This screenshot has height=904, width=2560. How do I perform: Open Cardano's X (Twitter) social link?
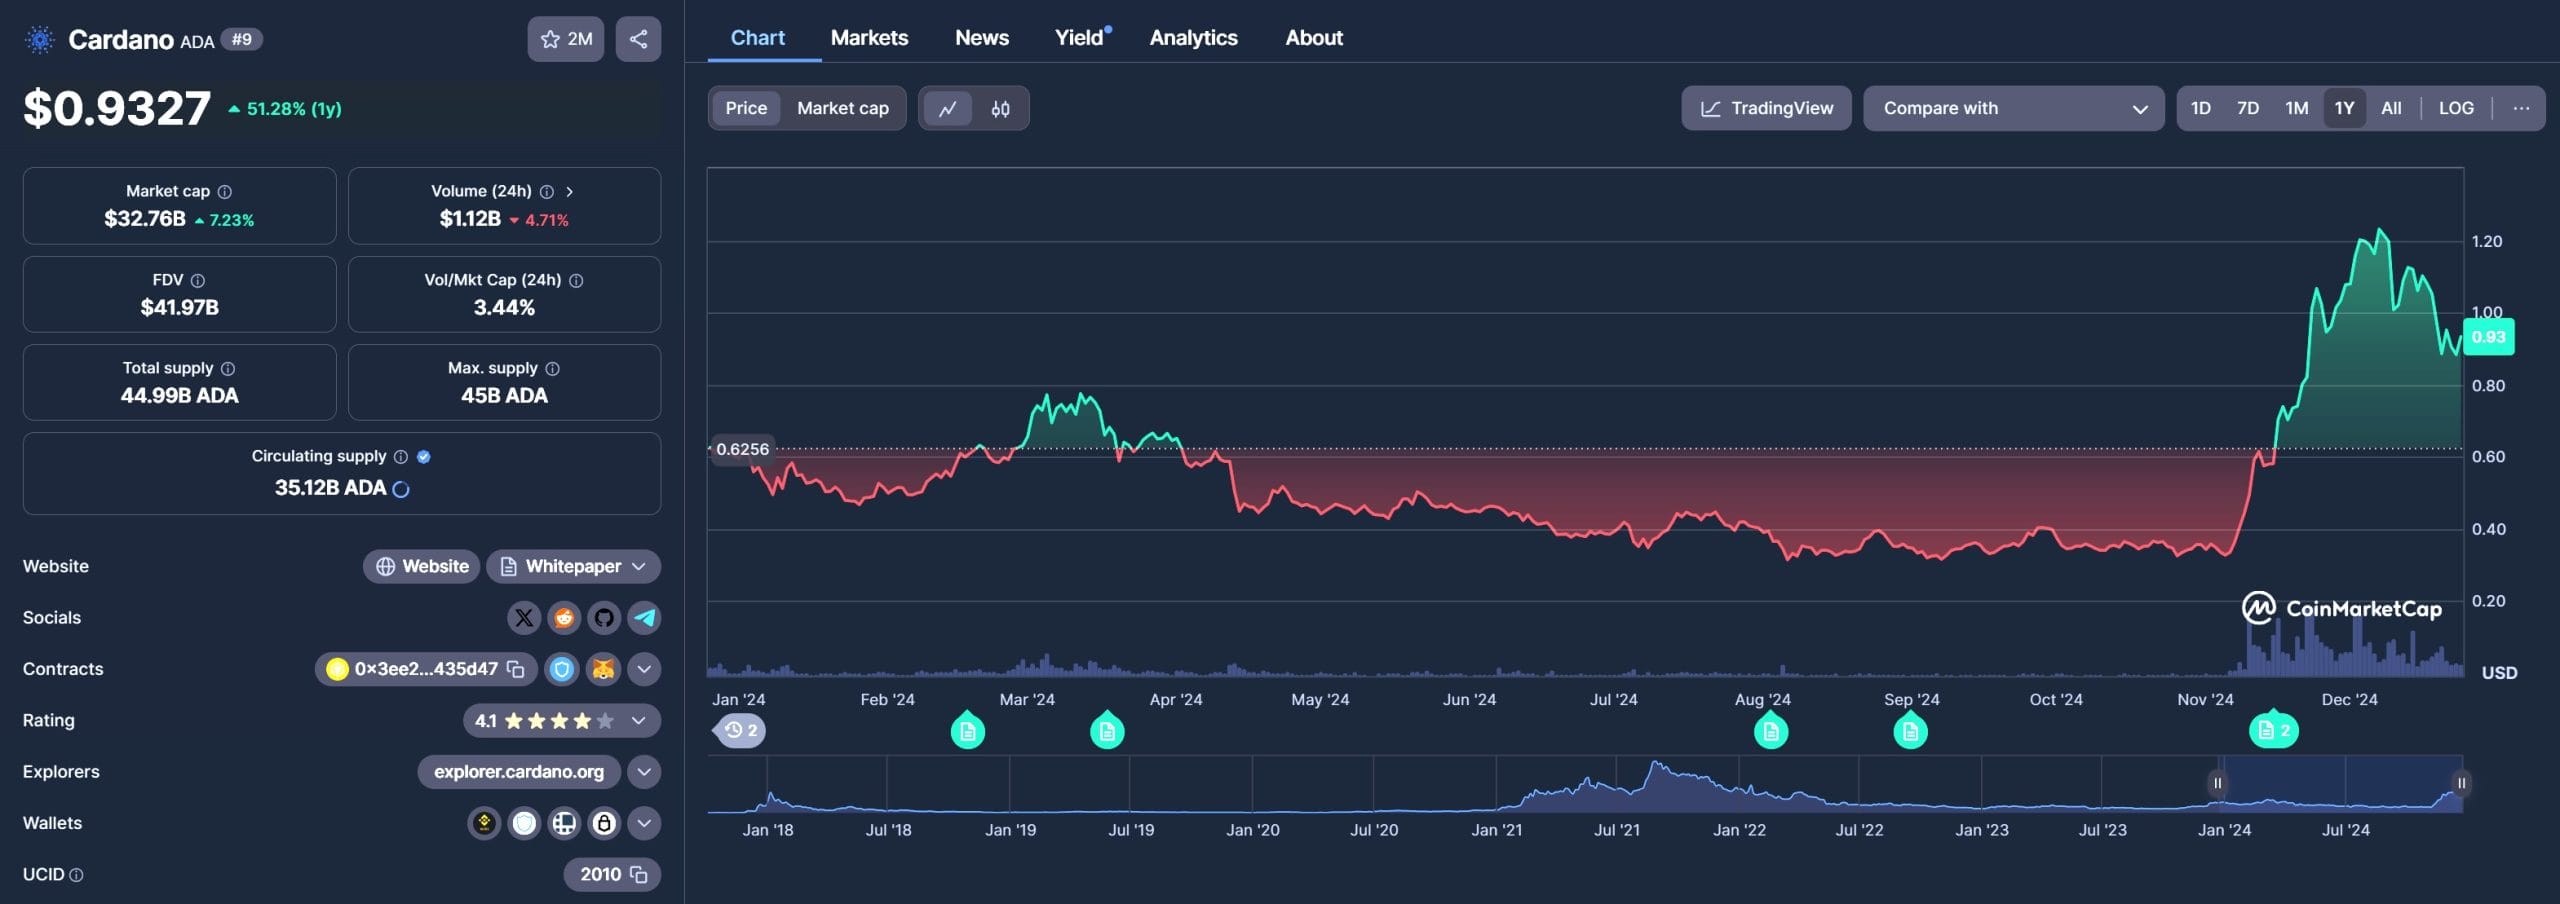point(524,618)
